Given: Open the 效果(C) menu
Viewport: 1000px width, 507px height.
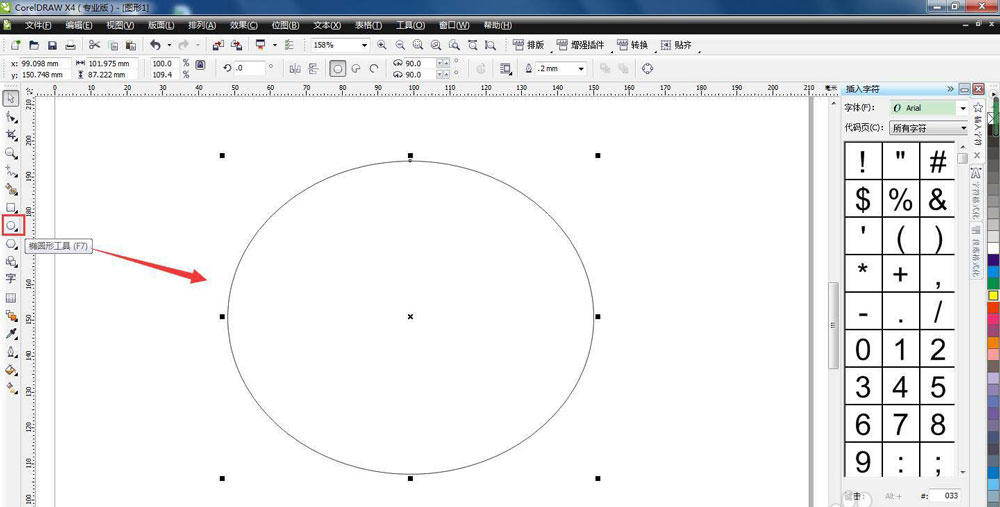Looking at the screenshot, I should click(243, 25).
